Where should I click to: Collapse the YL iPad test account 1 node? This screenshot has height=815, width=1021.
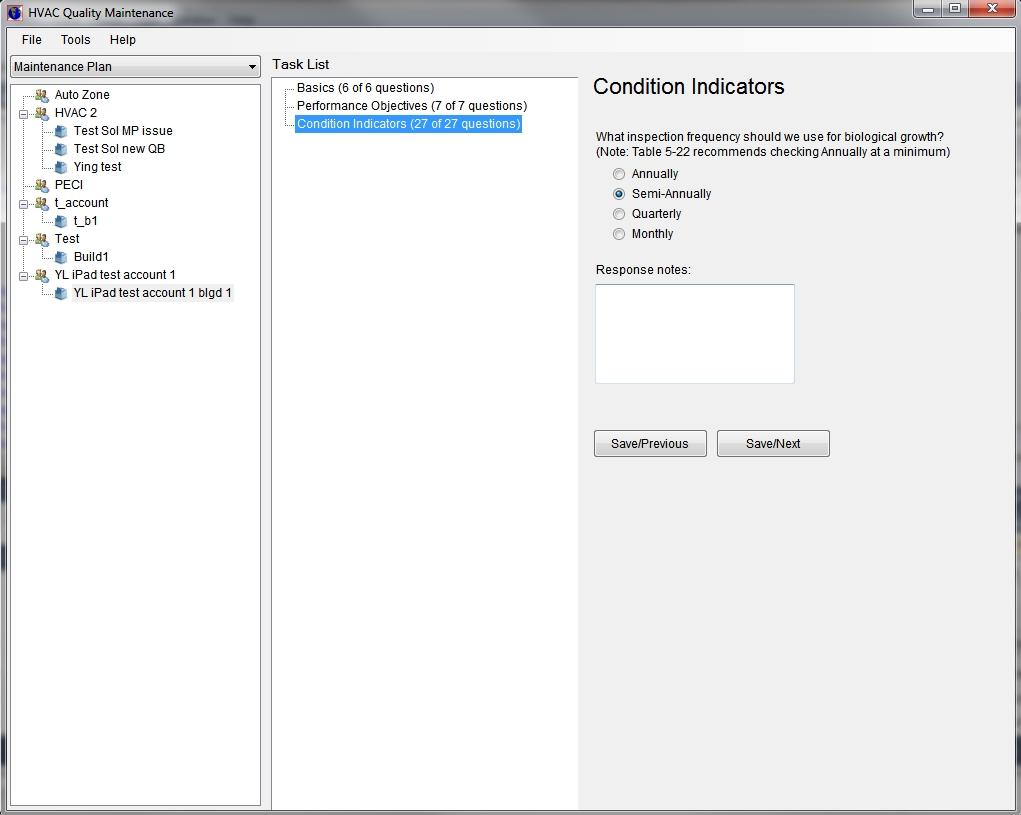click(x=23, y=276)
